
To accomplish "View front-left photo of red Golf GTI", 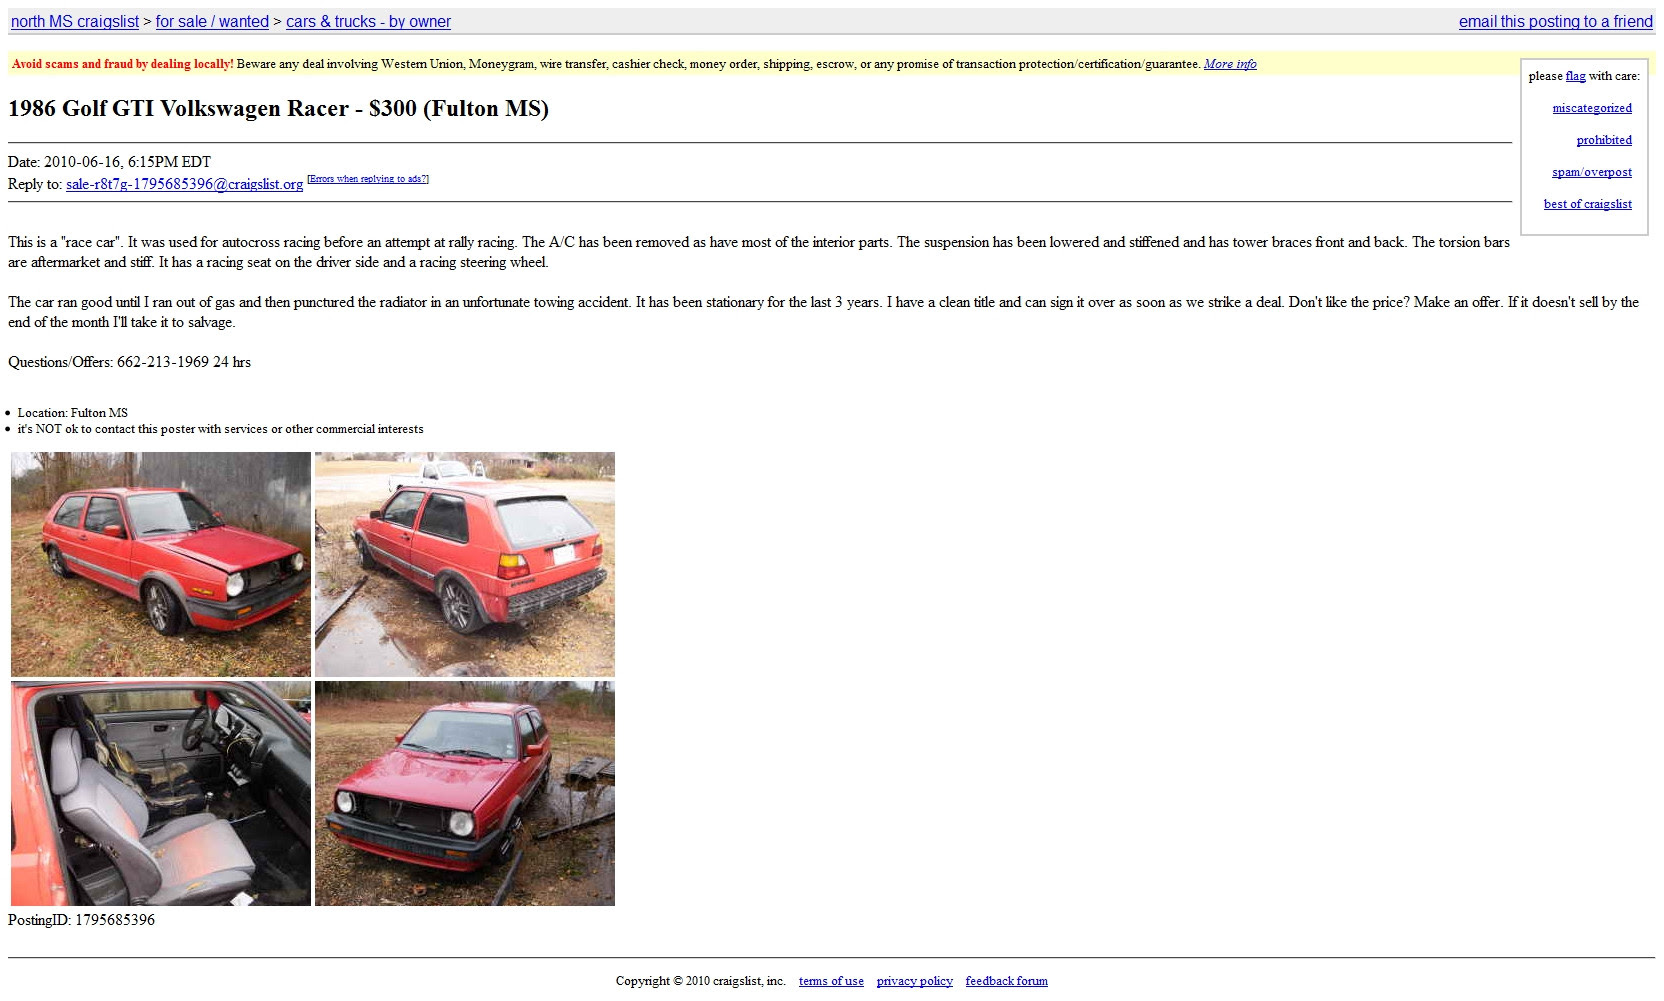I will pos(161,564).
